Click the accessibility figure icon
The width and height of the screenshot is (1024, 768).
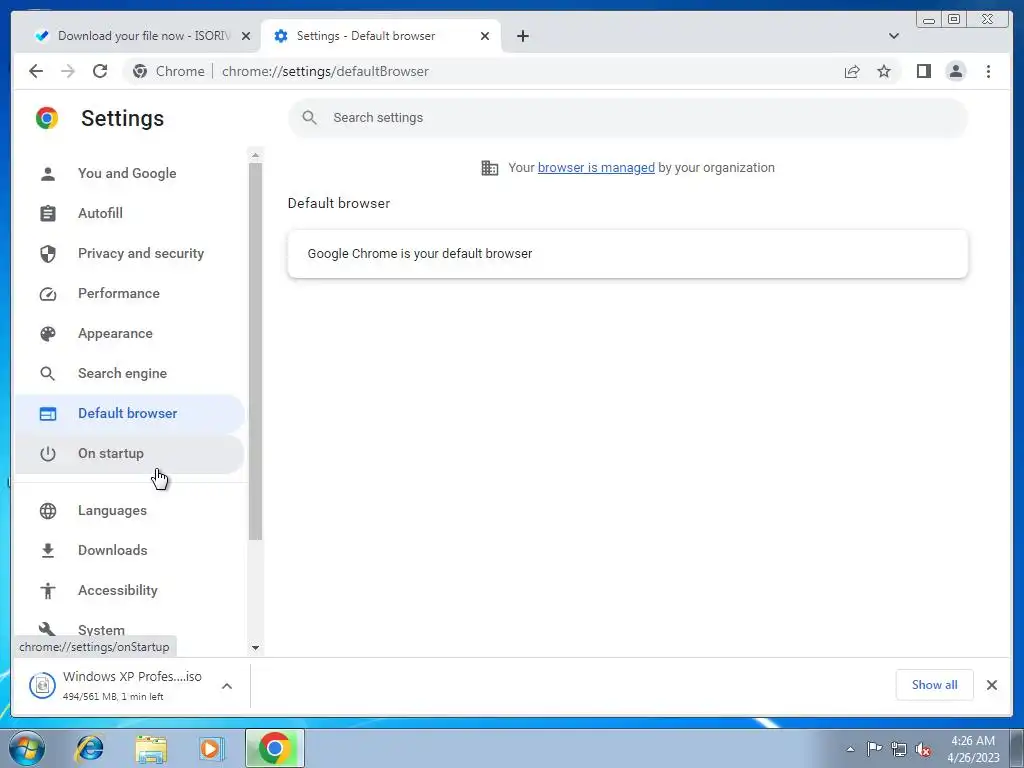click(48, 591)
